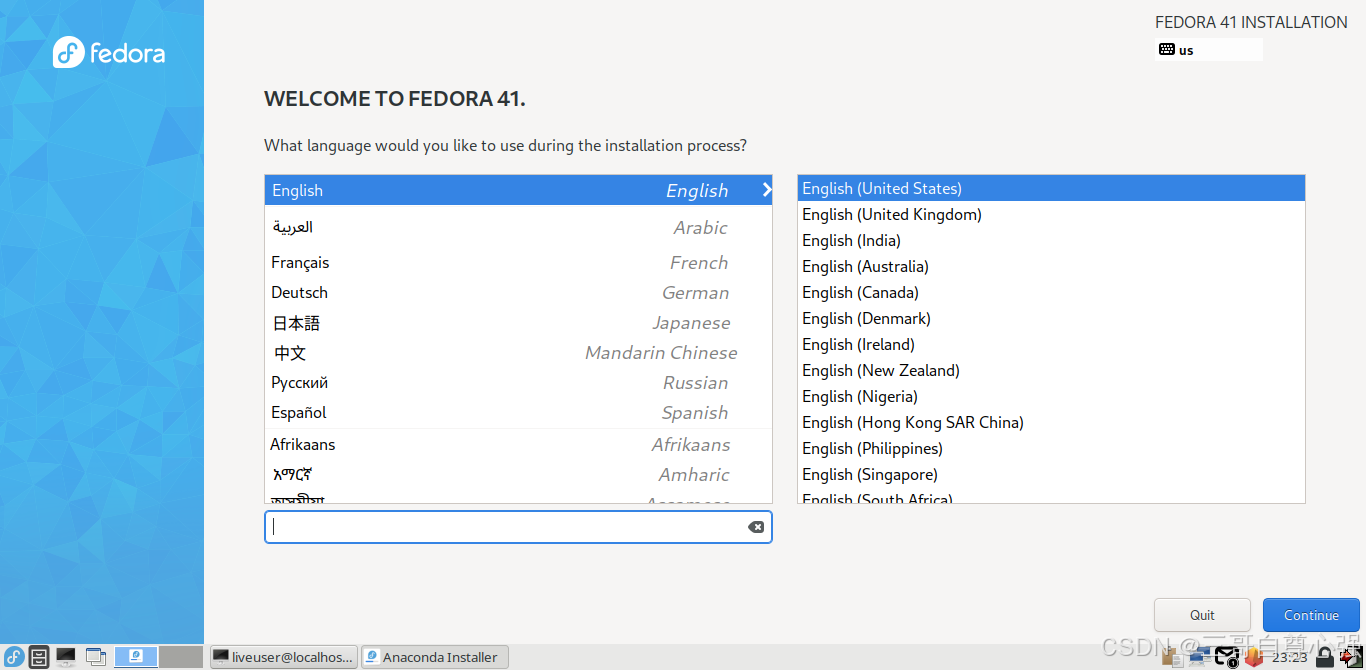The width and height of the screenshot is (1366, 670).
Task: Select Deutsch German language row
Action: (518, 292)
